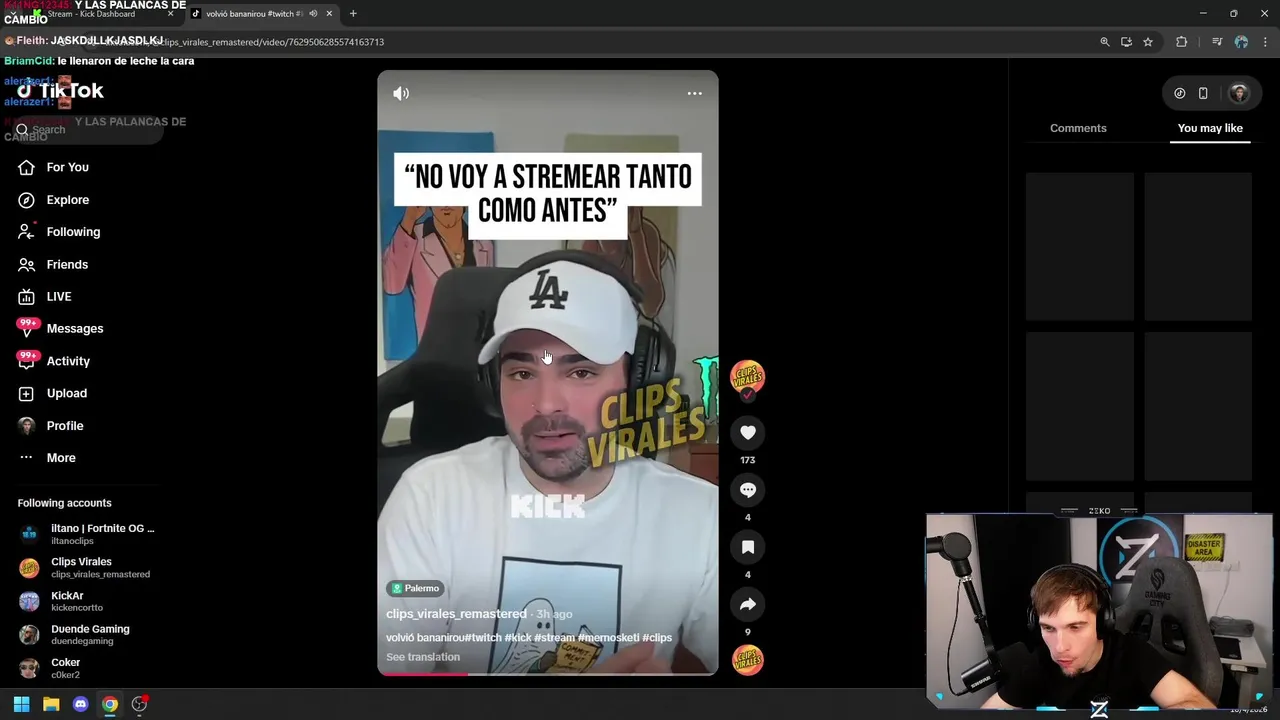Open Chrome from the taskbar
Screen dimensions: 1280x720
(110, 704)
